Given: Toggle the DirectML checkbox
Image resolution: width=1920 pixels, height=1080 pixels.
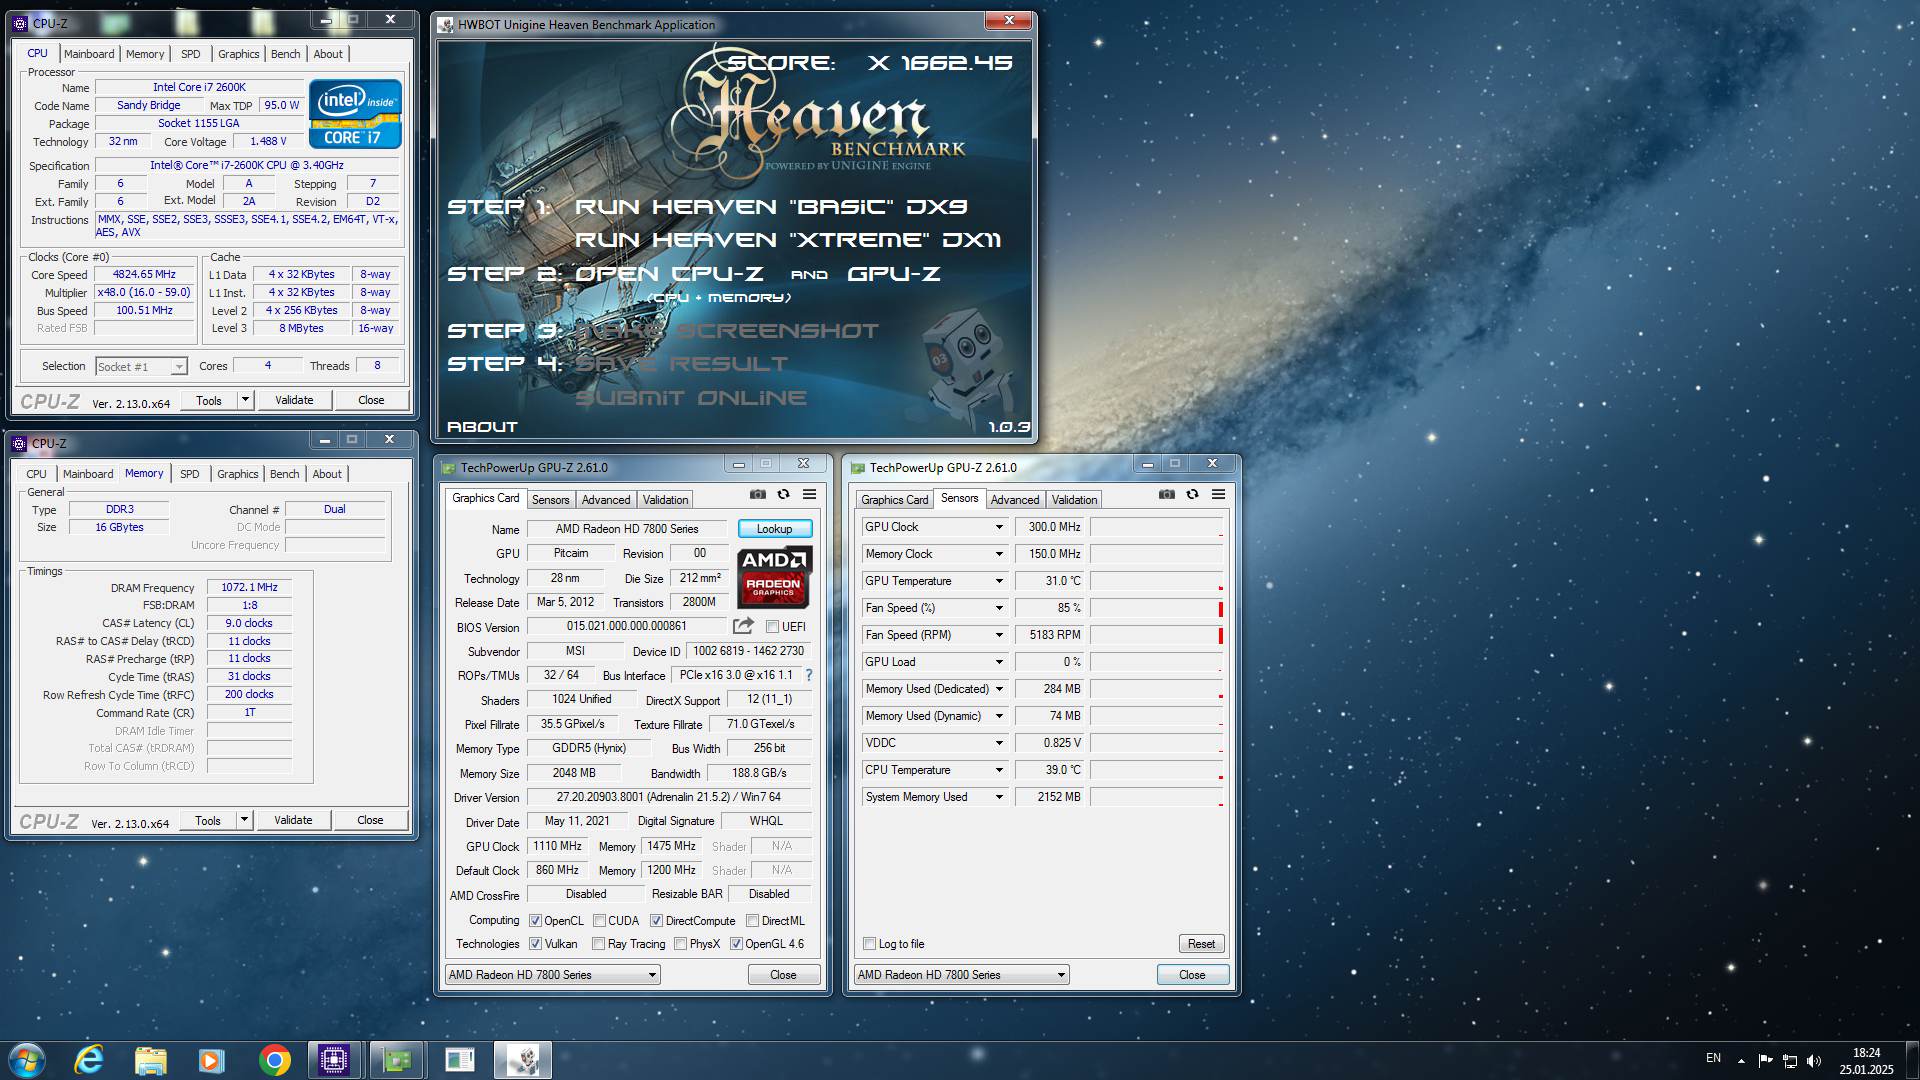Looking at the screenshot, I should click(x=752, y=921).
